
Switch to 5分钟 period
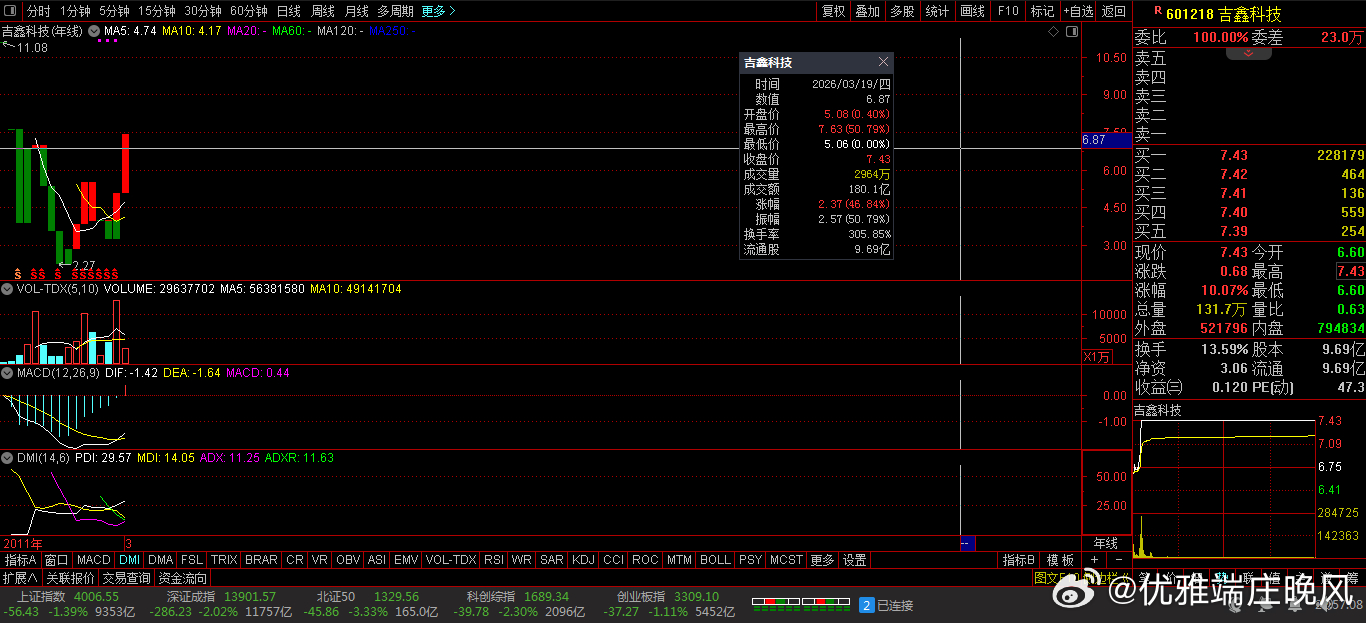pos(114,11)
